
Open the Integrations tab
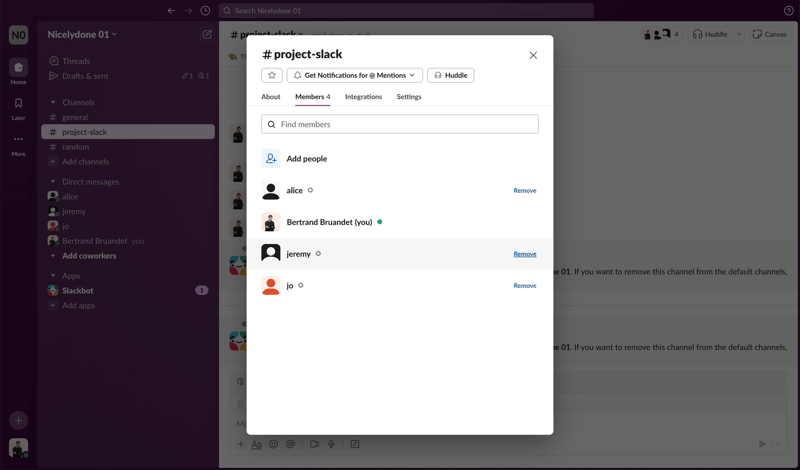[363, 97]
